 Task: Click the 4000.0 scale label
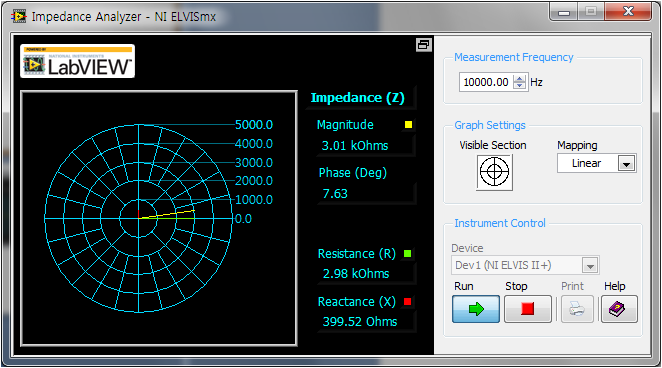[254, 143]
